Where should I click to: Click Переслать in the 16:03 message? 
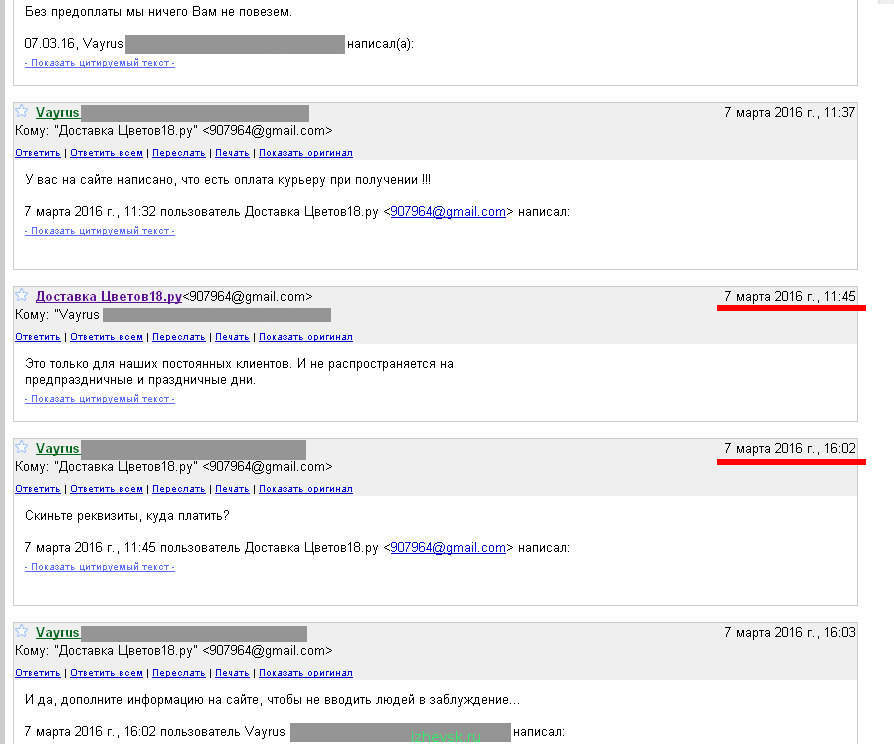click(x=178, y=673)
